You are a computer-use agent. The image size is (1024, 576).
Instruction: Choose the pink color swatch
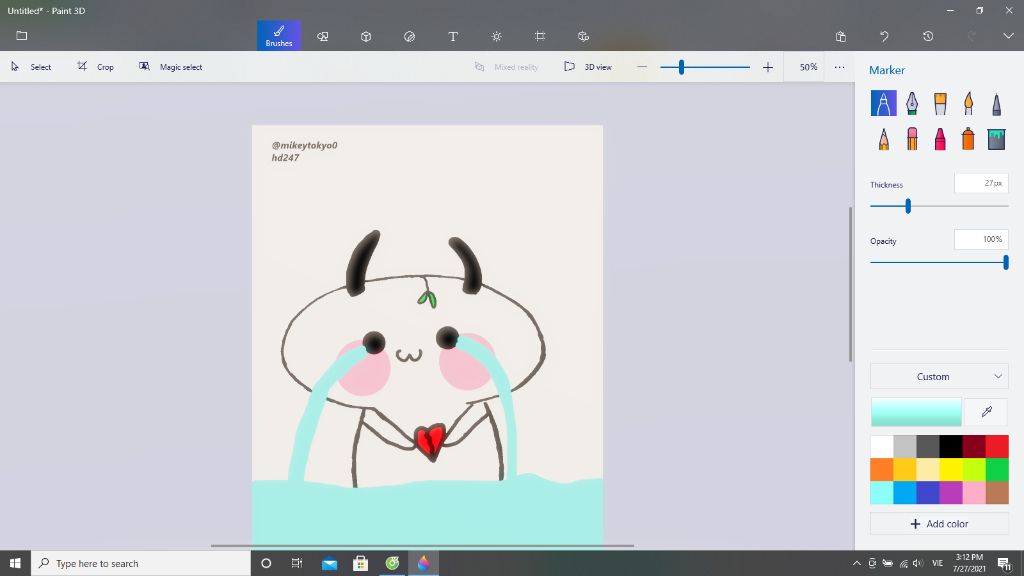[x=974, y=492]
